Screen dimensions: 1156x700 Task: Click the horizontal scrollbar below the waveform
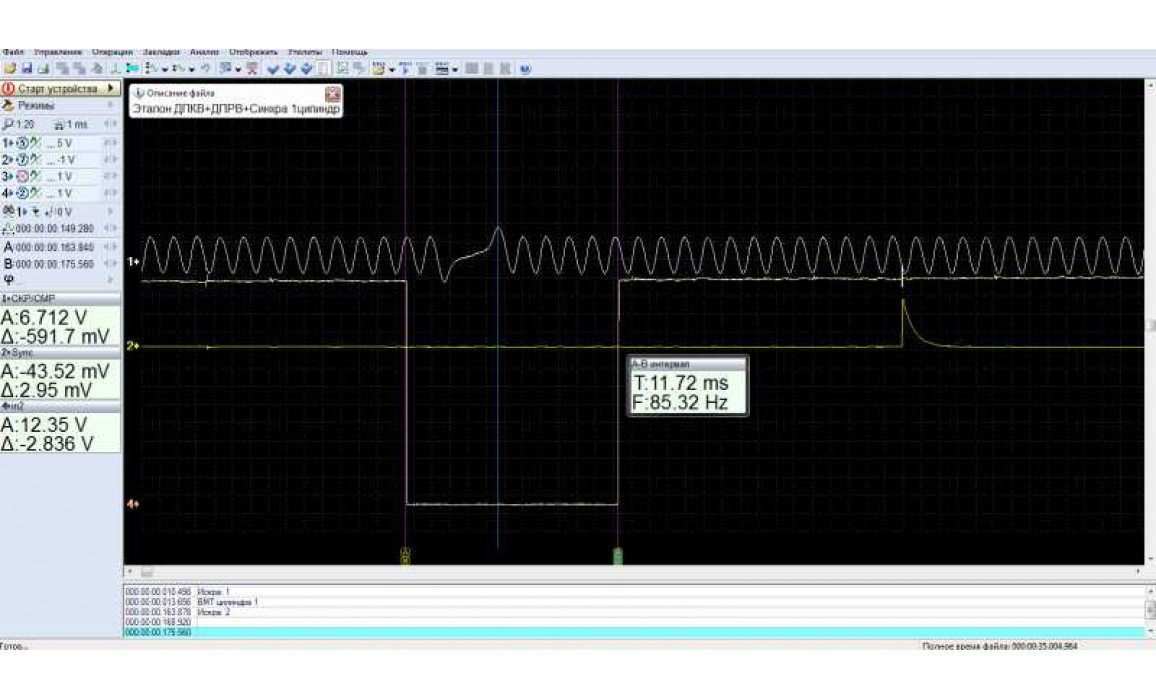pos(634,572)
